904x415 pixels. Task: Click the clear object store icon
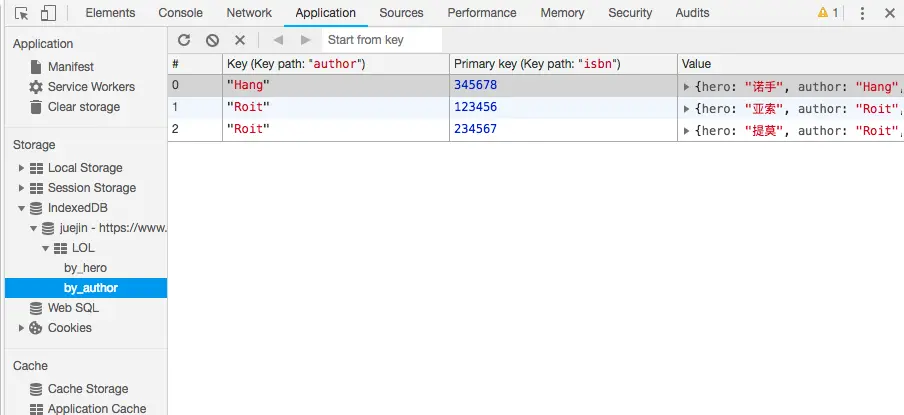(x=212, y=40)
